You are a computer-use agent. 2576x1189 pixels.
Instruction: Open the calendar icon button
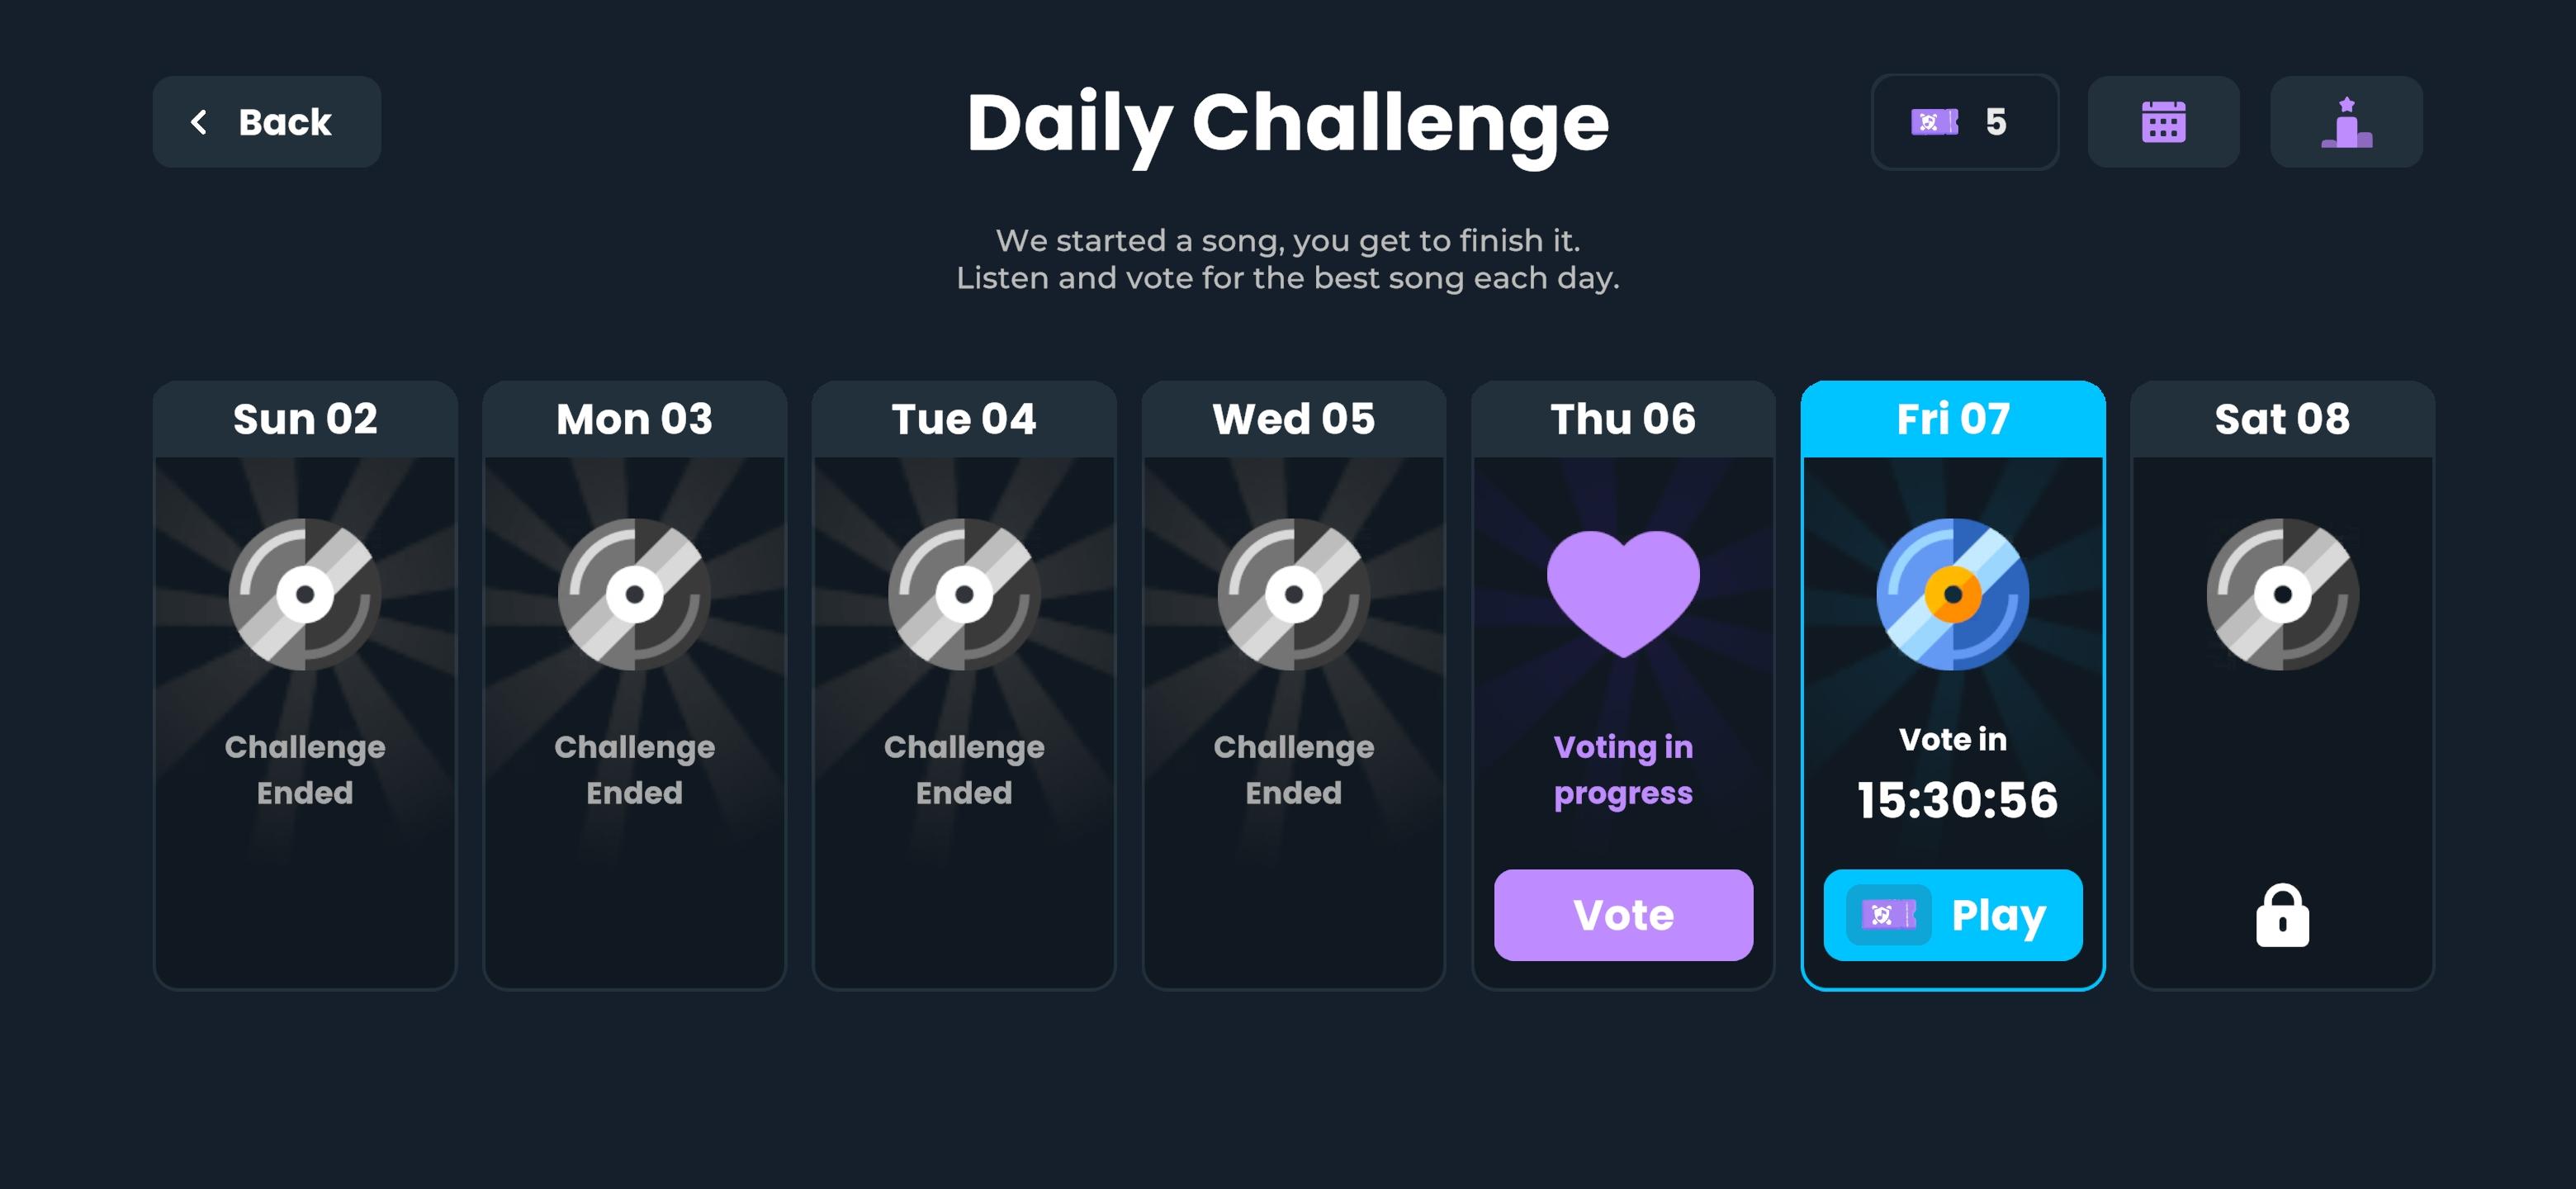(2163, 122)
